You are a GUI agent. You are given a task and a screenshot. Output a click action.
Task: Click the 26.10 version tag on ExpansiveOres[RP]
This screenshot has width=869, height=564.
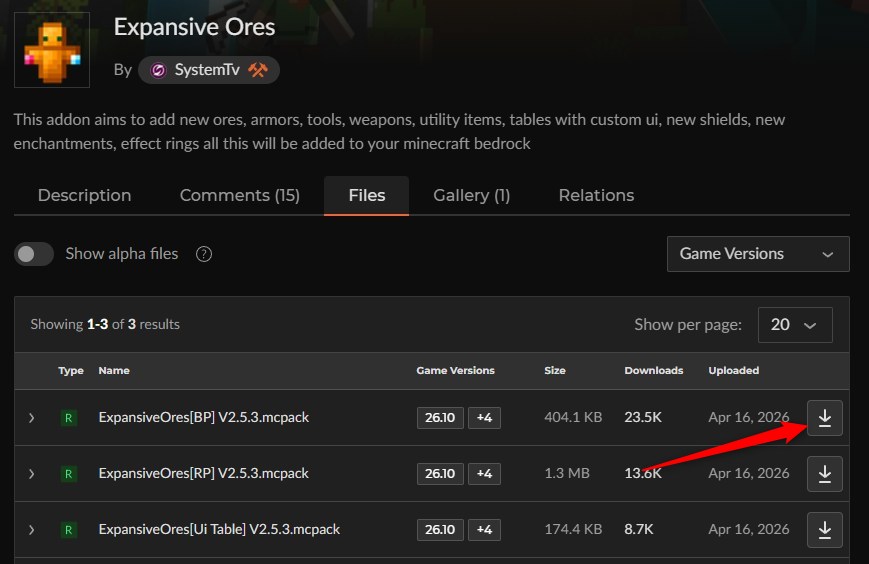pos(440,474)
